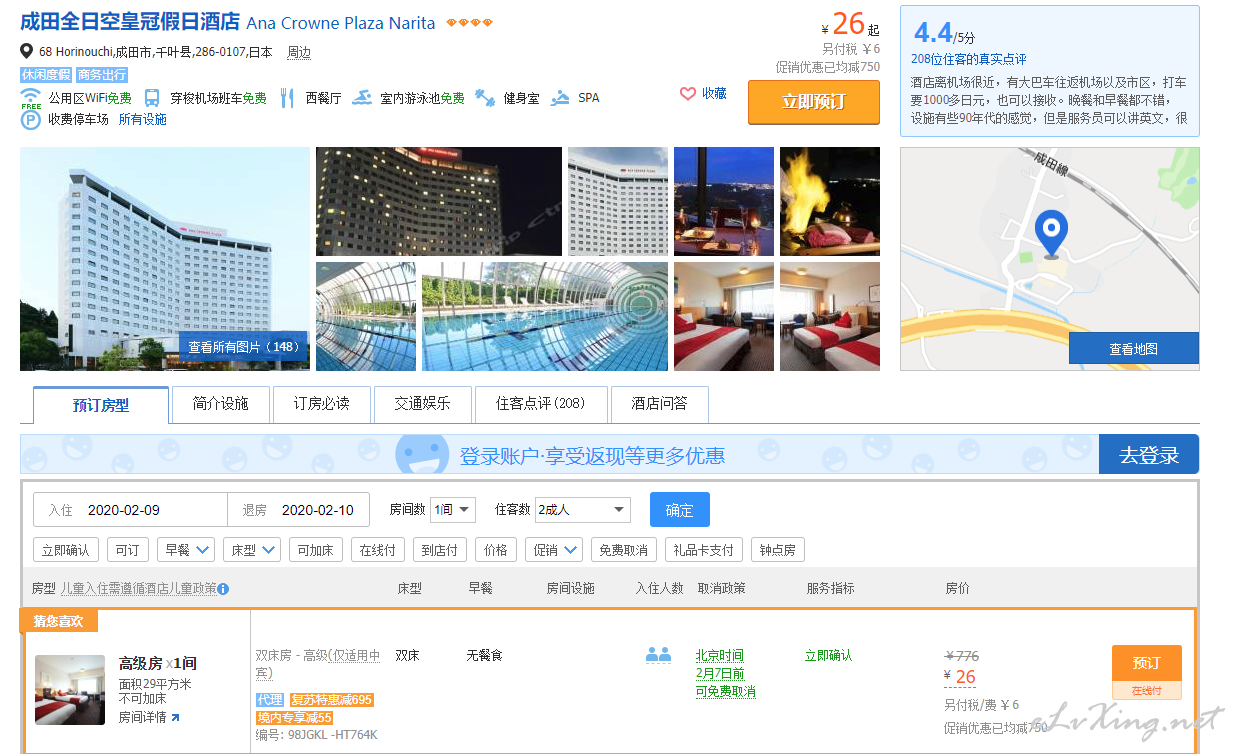Go to the 交通娱乐 tab
Image resolution: width=1235 pixels, height=754 pixels.
pyautogui.click(x=422, y=404)
